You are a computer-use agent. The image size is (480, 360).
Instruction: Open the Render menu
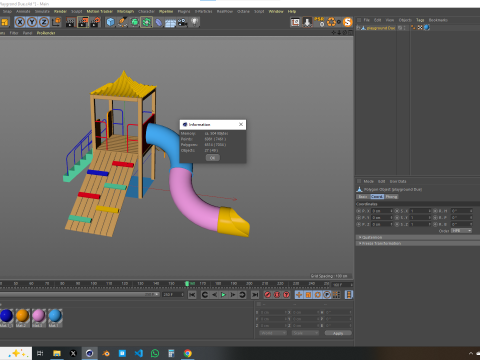[60, 11]
